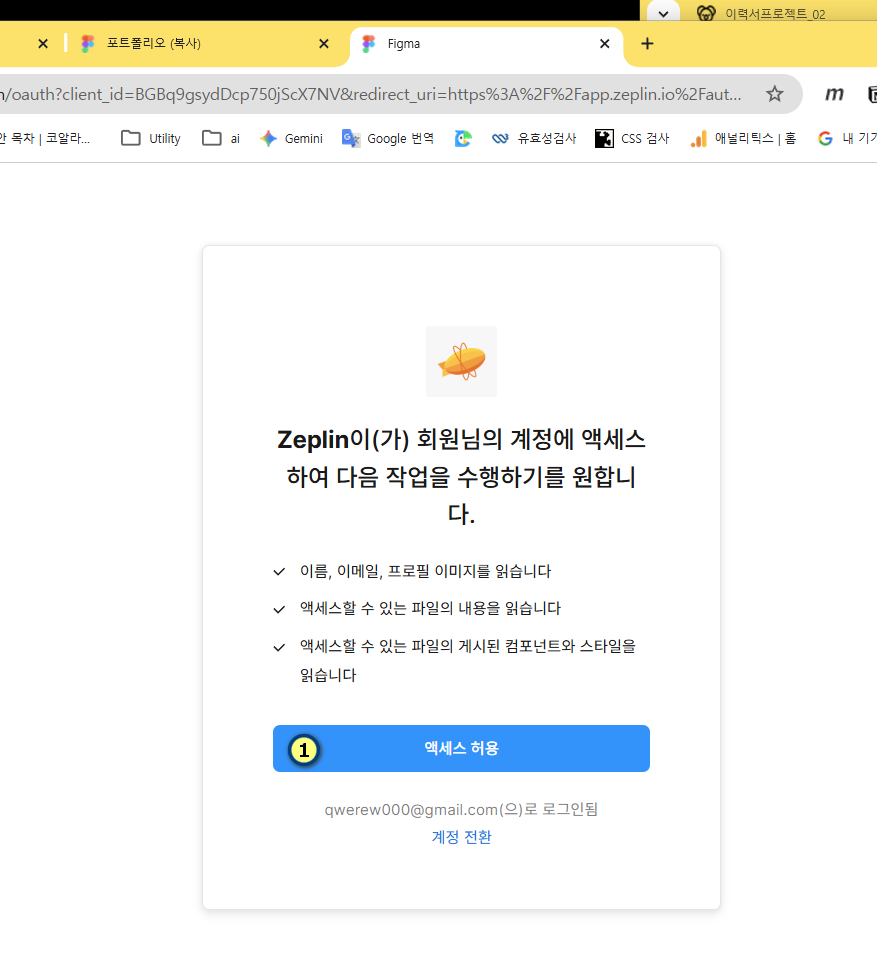Click the 계정 전환 link

click(x=461, y=837)
